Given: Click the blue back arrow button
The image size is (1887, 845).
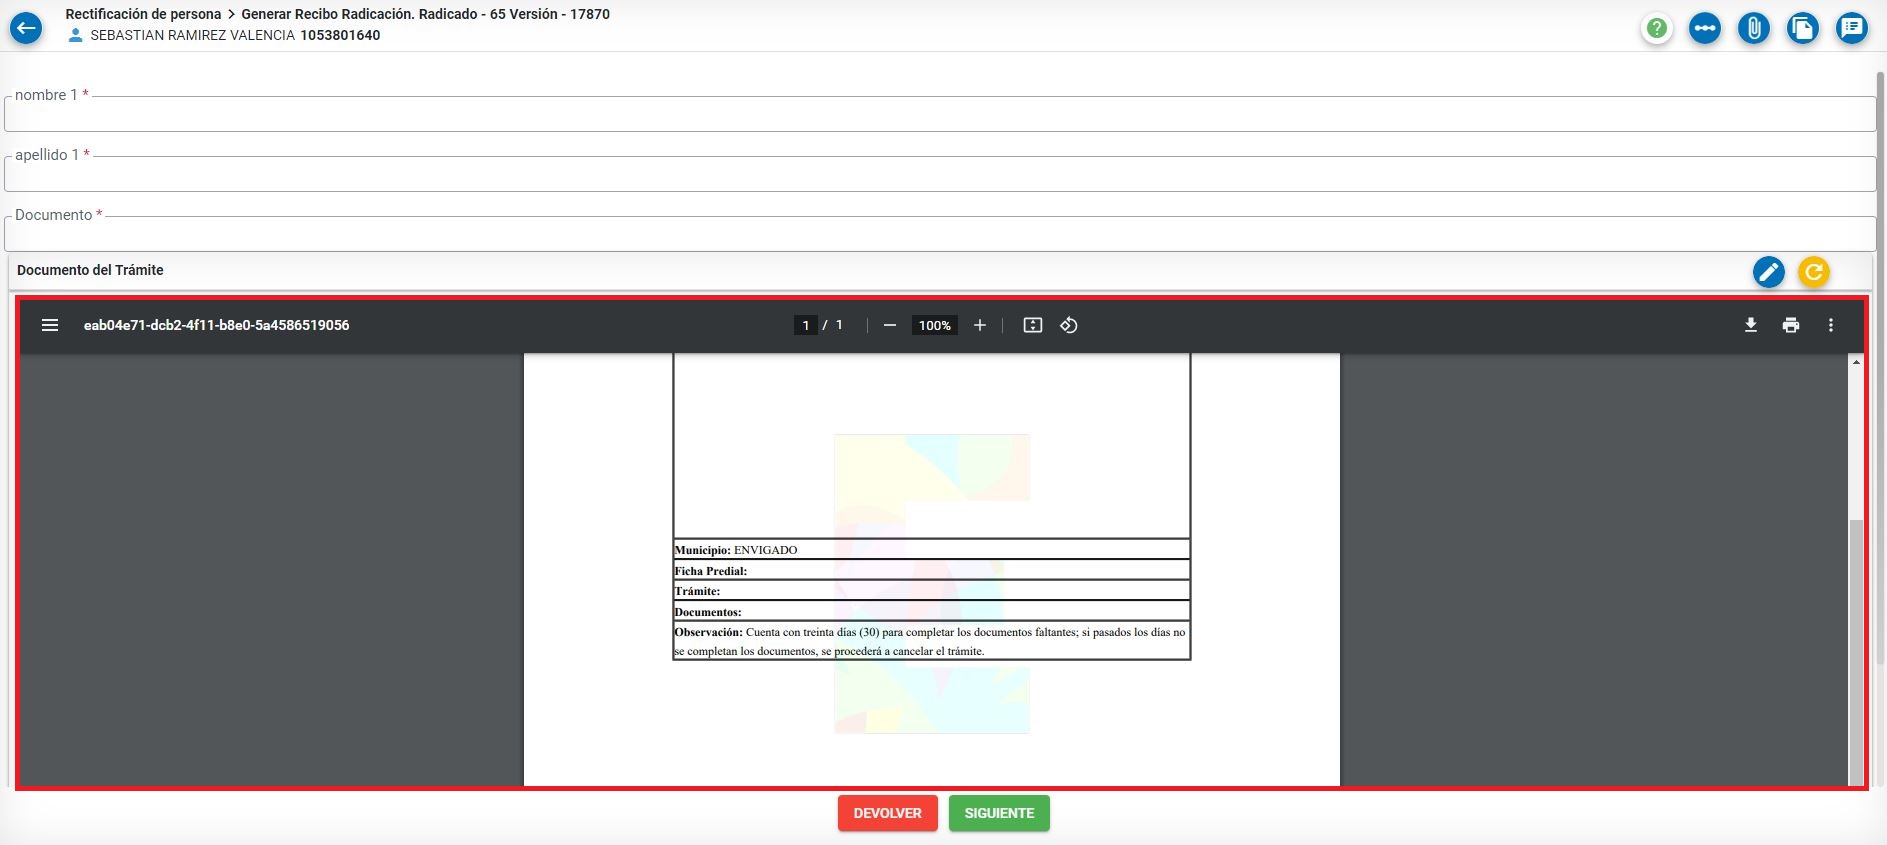Looking at the screenshot, I should coord(26,28).
